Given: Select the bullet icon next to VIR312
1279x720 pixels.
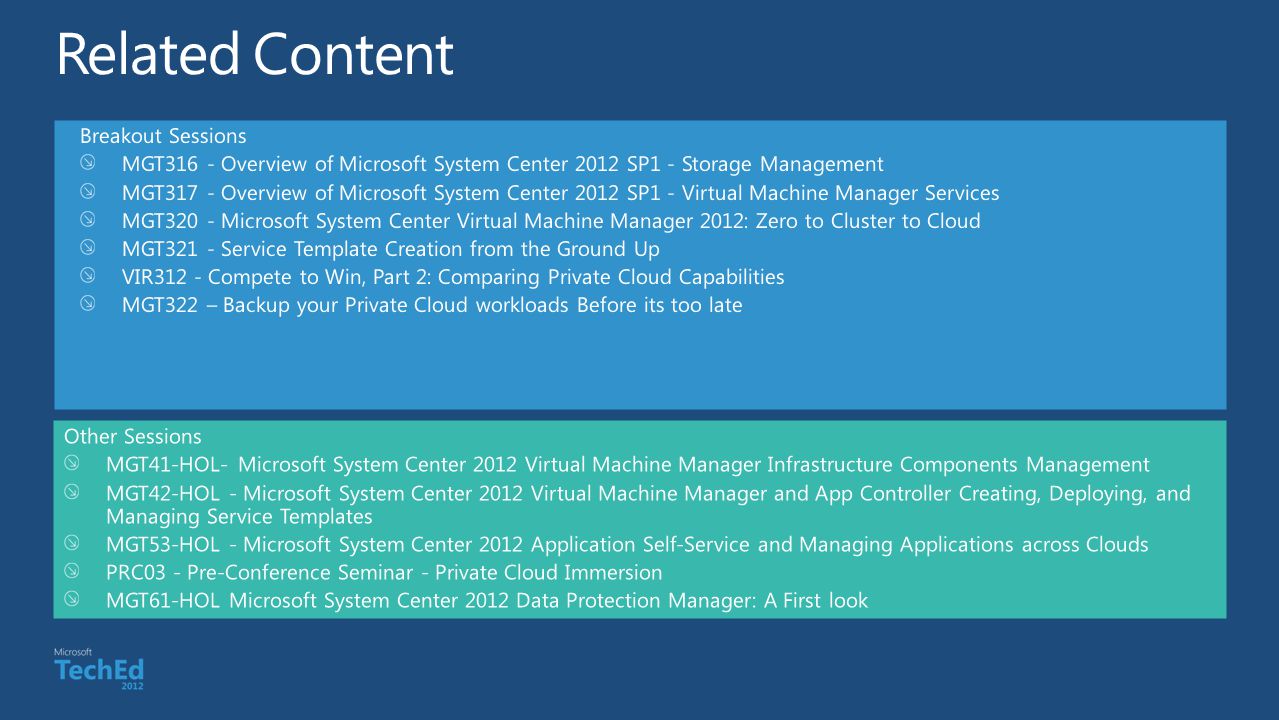Looking at the screenshot, I should click(x=89, y=274).
